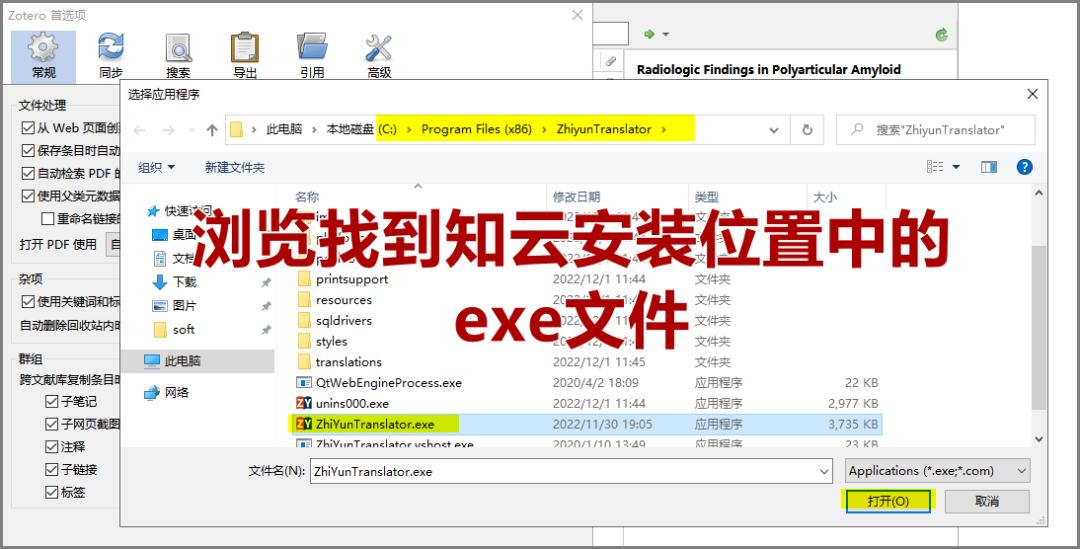Open the dialog help icon
Viewport: 1080px width, 549px height.
click(1024, 167)
